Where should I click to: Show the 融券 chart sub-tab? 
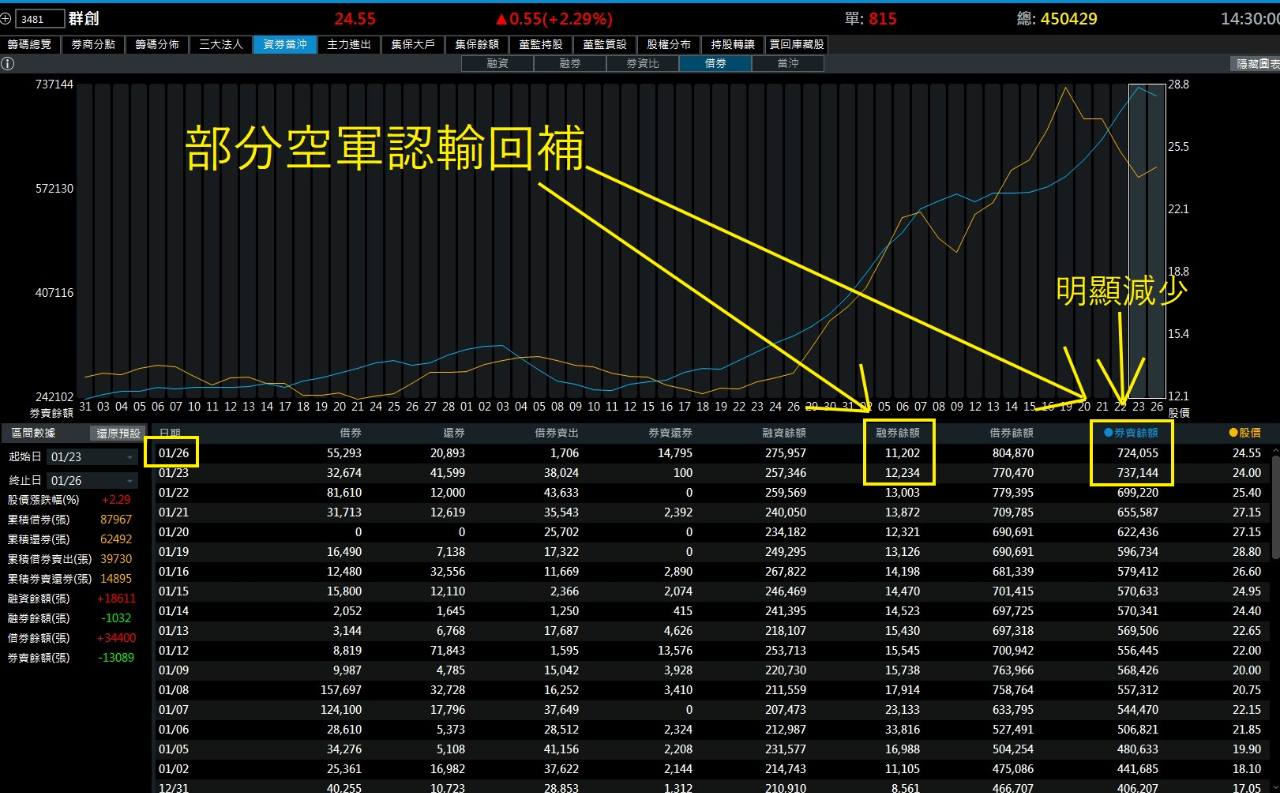coord(570,63)
